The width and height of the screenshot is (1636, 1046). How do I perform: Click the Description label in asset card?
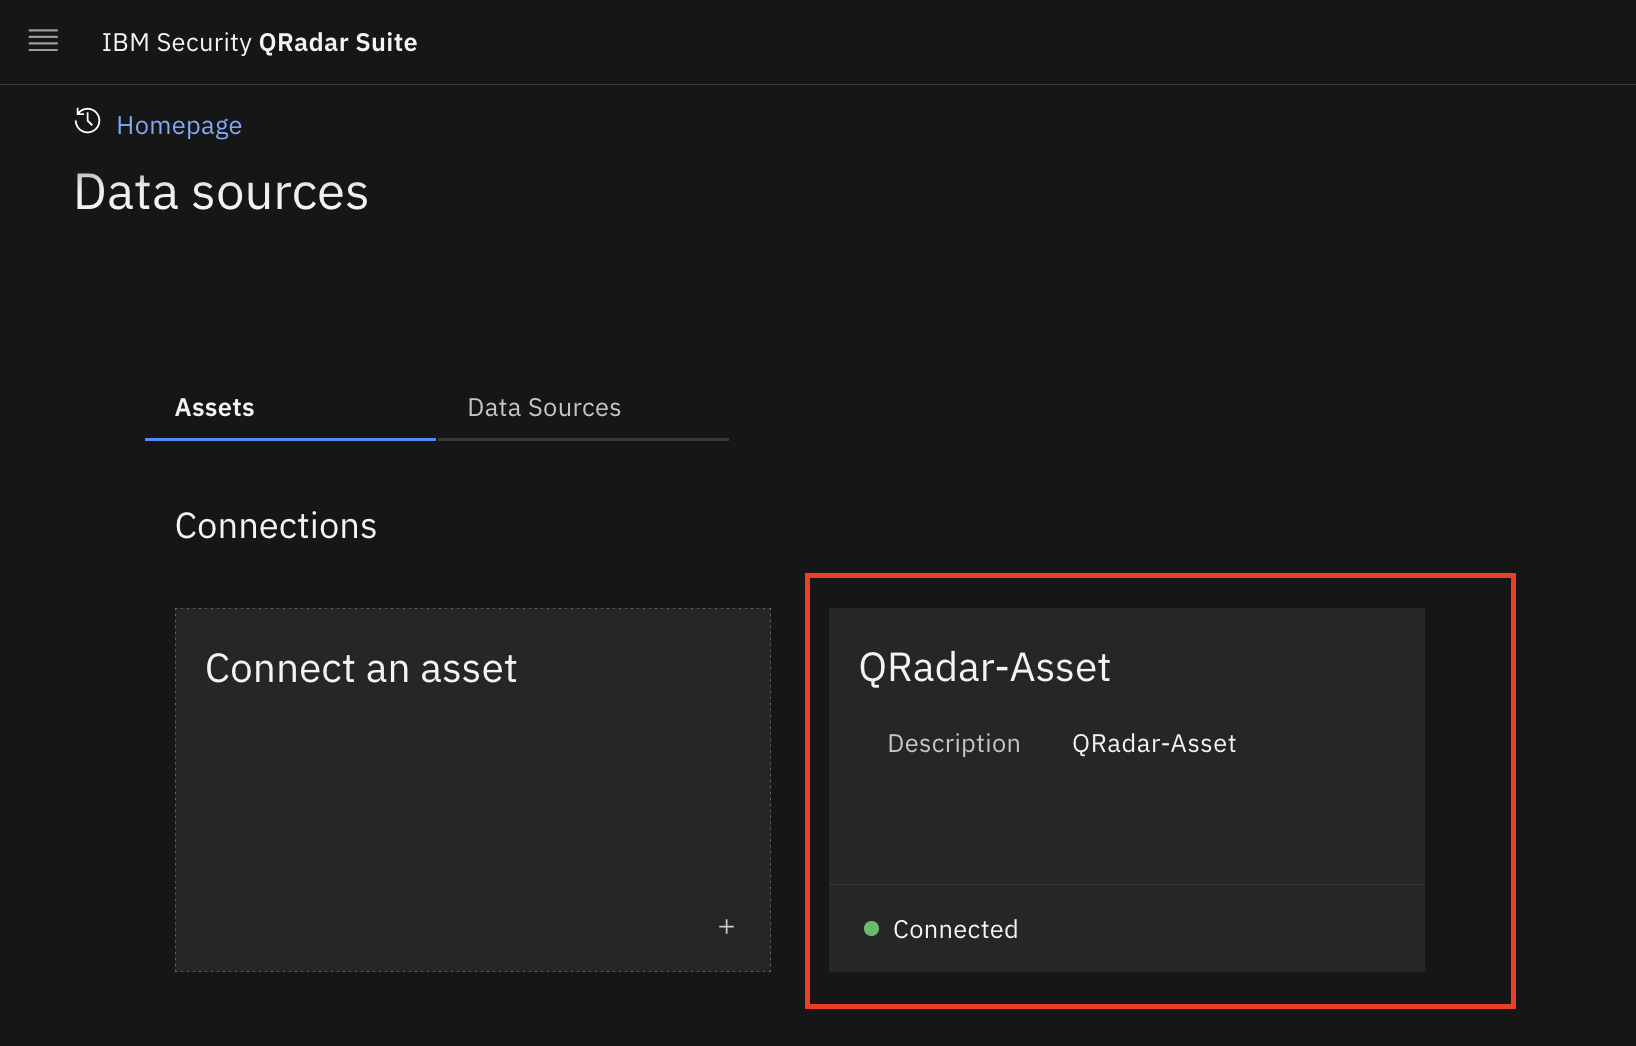tap(953, 744)
